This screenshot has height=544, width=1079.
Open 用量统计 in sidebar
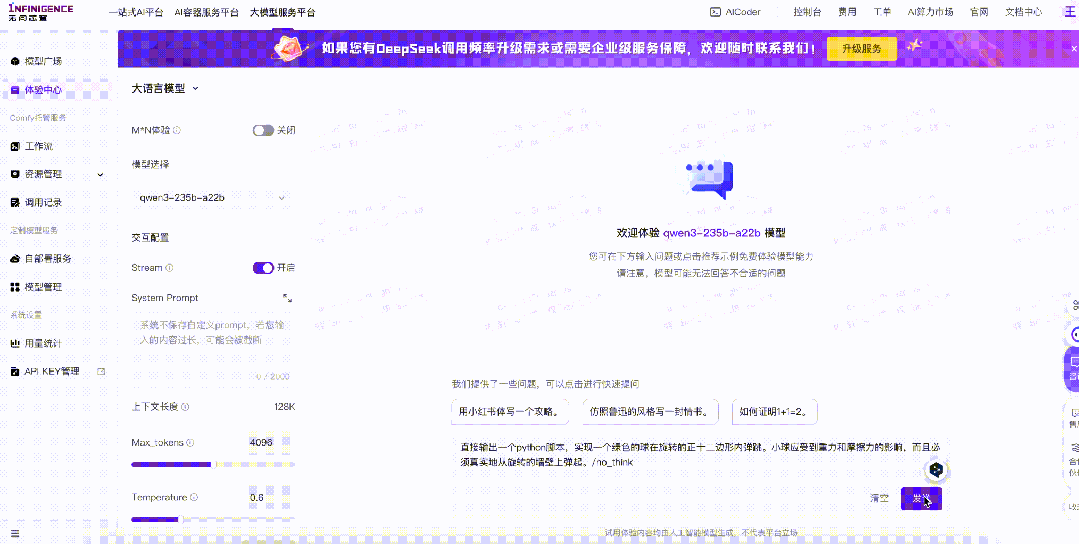click(x=43, y=343)
